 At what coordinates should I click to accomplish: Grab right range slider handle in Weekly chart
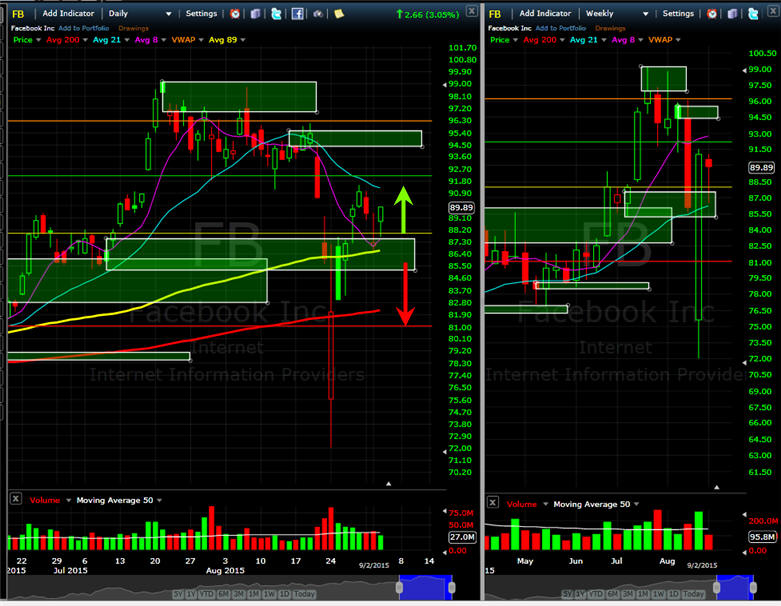753,587
